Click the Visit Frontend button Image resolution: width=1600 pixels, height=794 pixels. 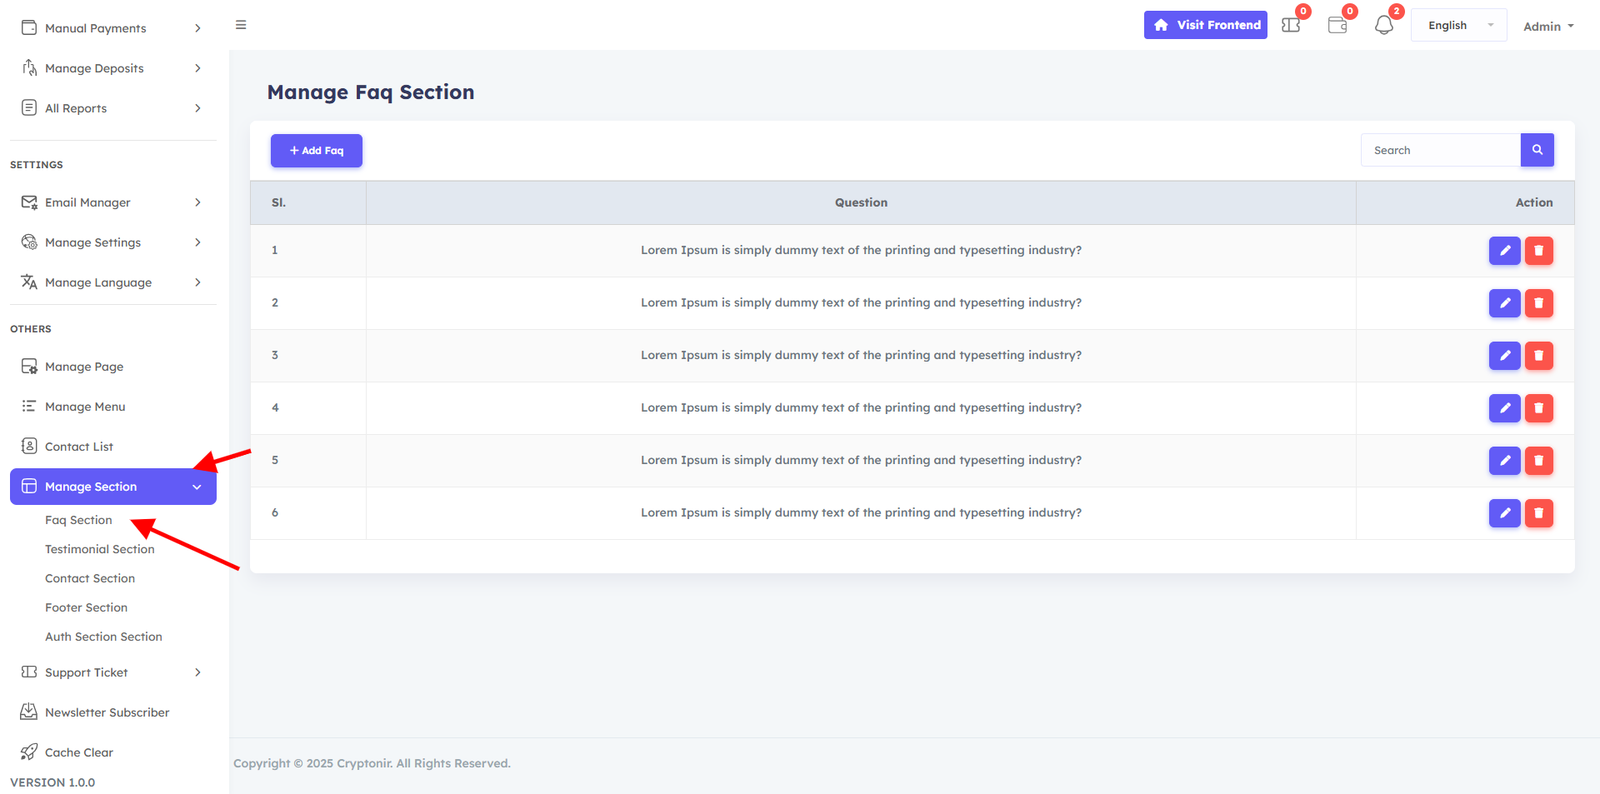click(1205, 25)
